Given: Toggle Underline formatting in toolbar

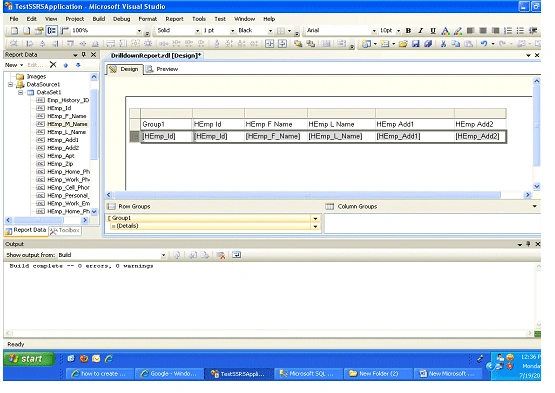Looking at the screenshot, I should pos(433,31).
